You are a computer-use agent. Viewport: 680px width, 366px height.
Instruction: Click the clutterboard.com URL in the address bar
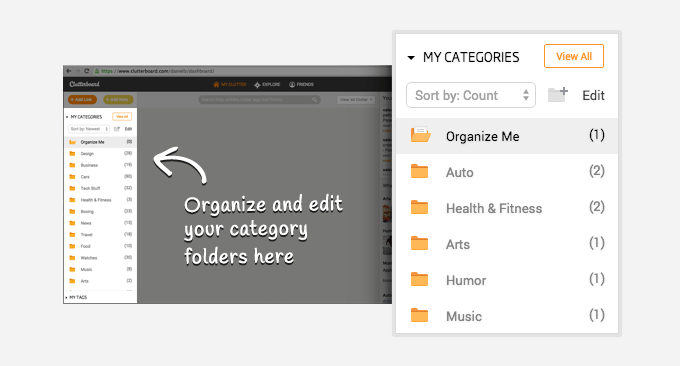(157, 71)
